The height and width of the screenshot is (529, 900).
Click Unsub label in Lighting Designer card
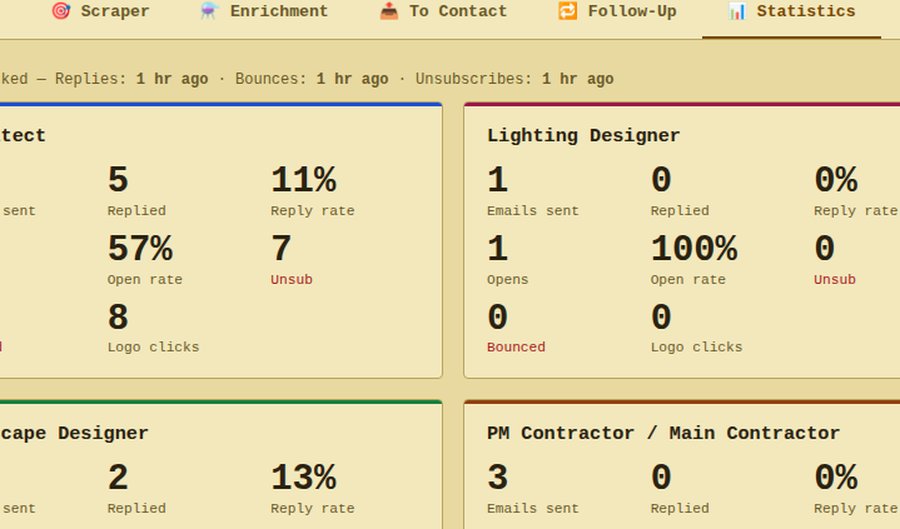(835, 279)
